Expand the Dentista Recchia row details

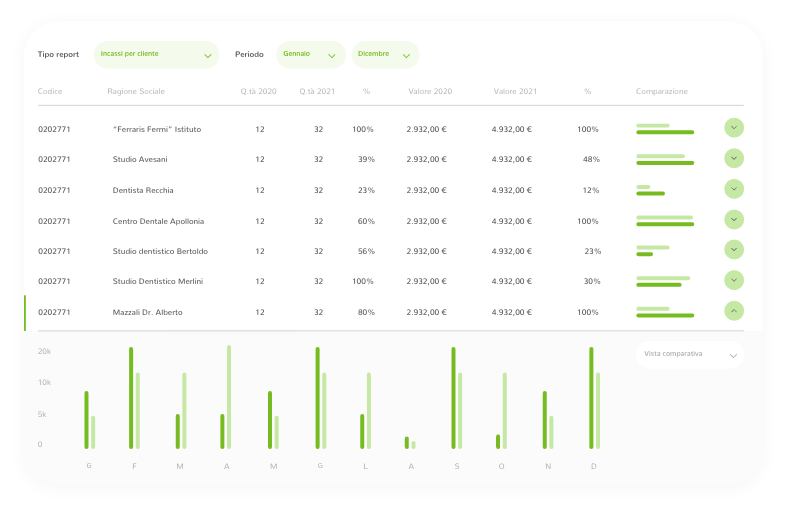(x=734, y=189)
